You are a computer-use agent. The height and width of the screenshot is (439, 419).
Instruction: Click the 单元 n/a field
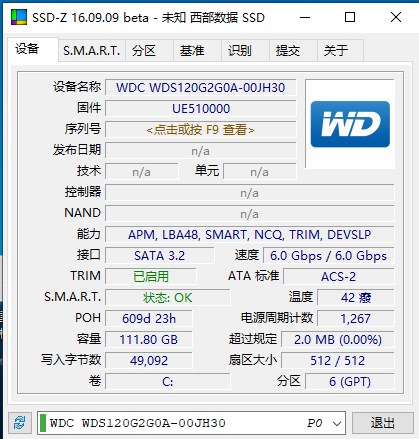click(260, 172)
